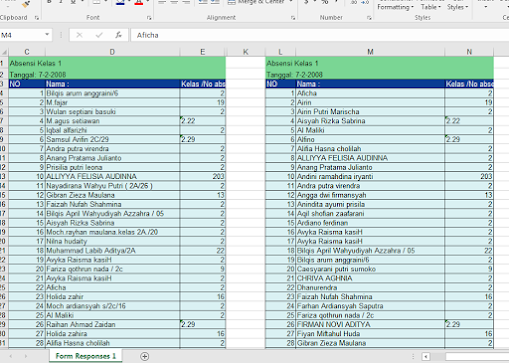
Task: Click the Percent Style icon
Action: pos(324,3)
